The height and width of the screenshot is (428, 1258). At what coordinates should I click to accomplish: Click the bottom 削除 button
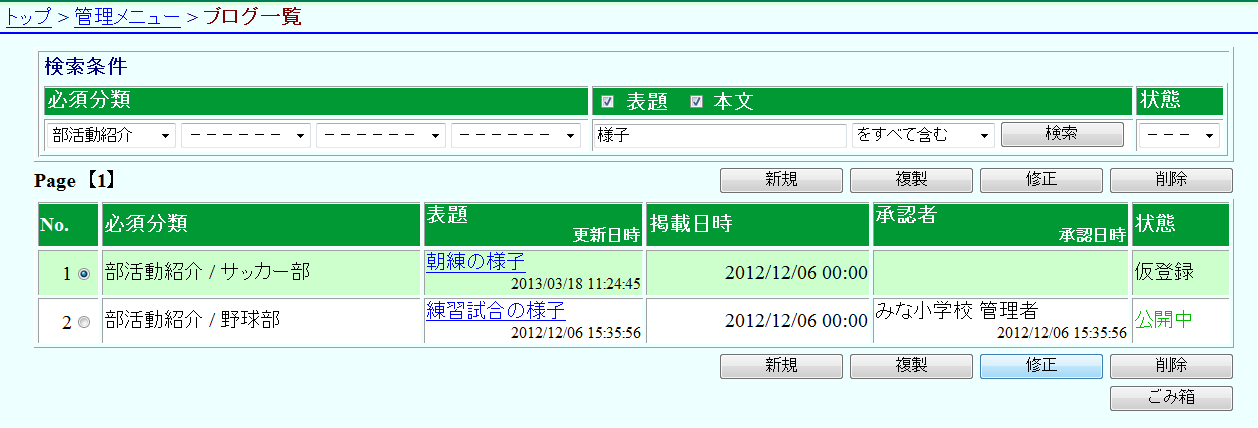(1171, 366)
